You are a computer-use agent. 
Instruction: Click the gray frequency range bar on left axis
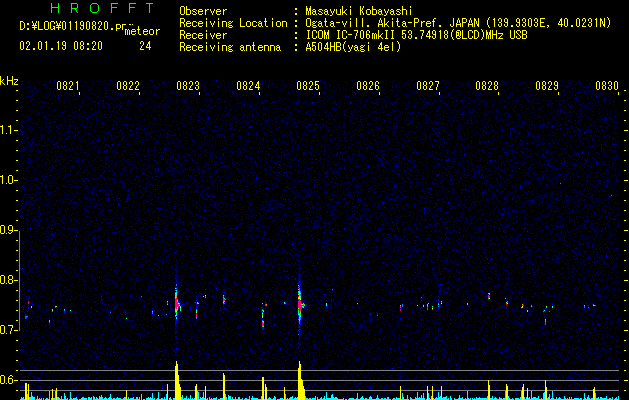tap(19, 280)
